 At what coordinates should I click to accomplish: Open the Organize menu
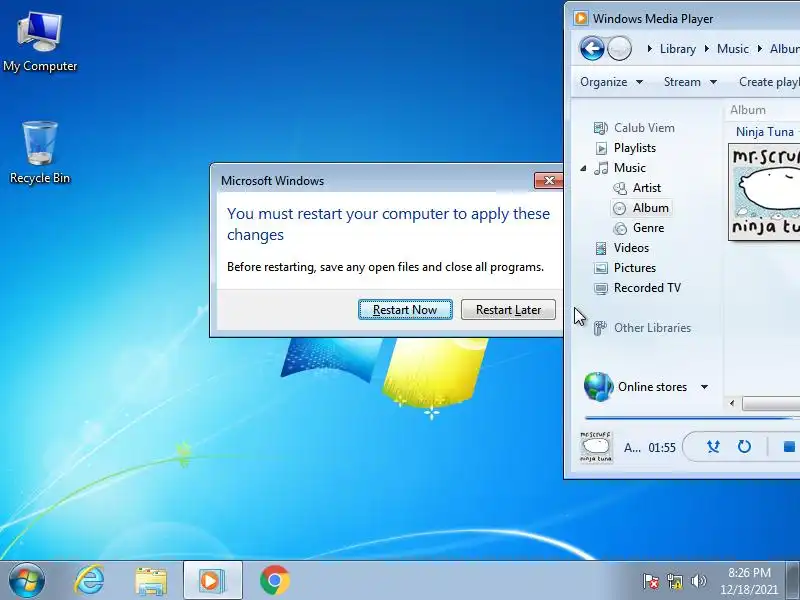pos(611,82)
